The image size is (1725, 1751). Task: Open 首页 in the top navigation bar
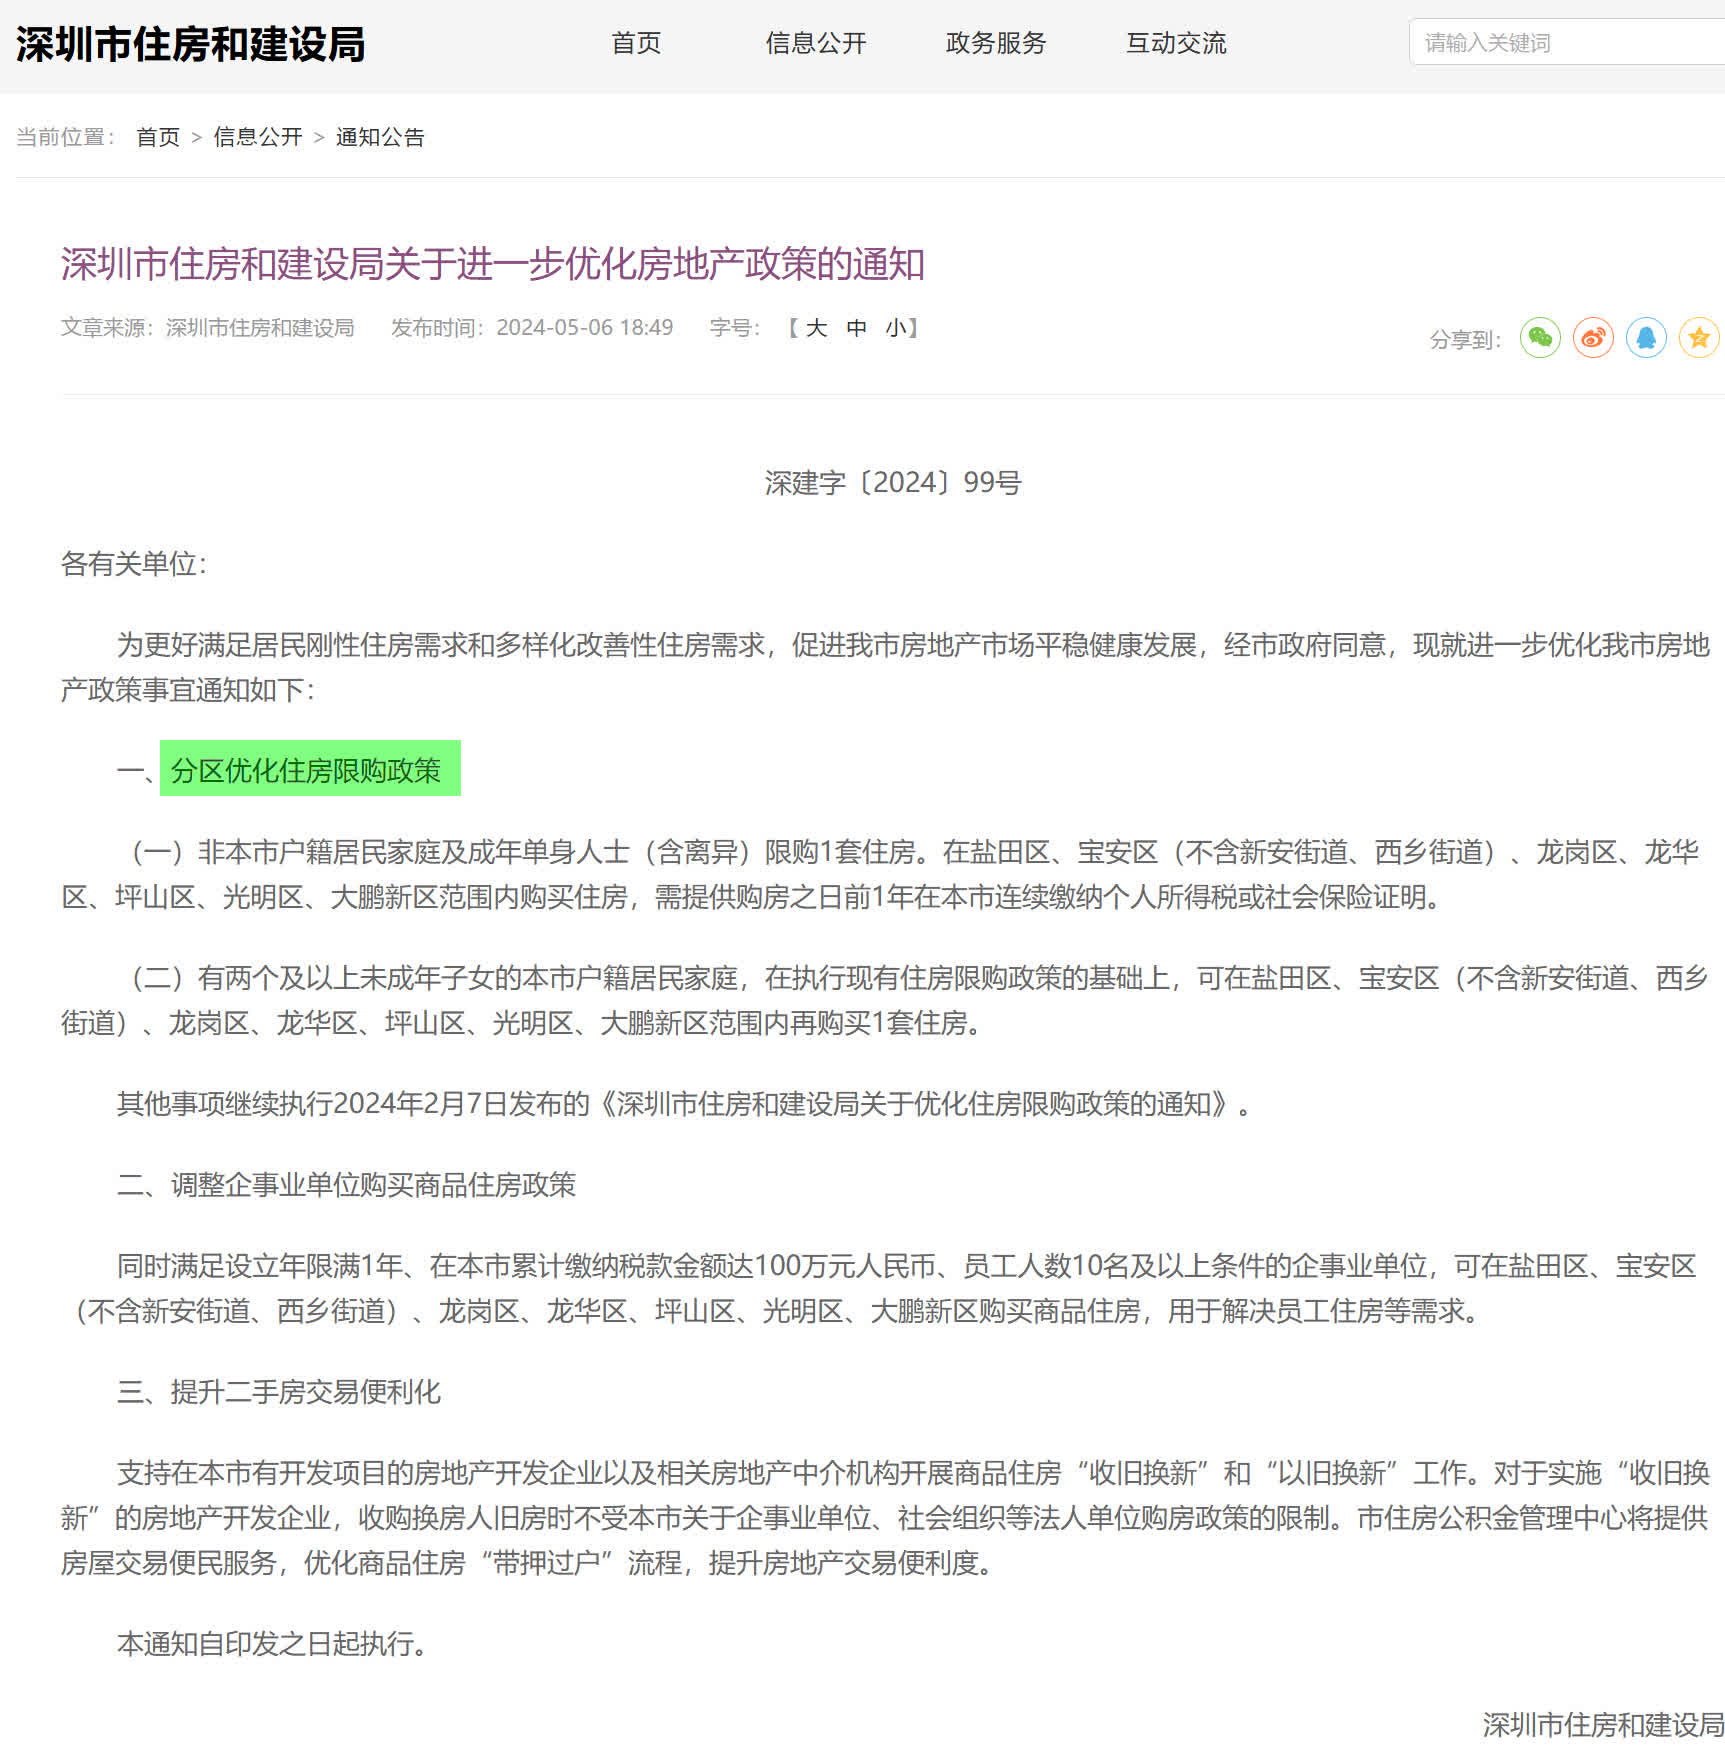pyautogui.click(x=636, y=43)
